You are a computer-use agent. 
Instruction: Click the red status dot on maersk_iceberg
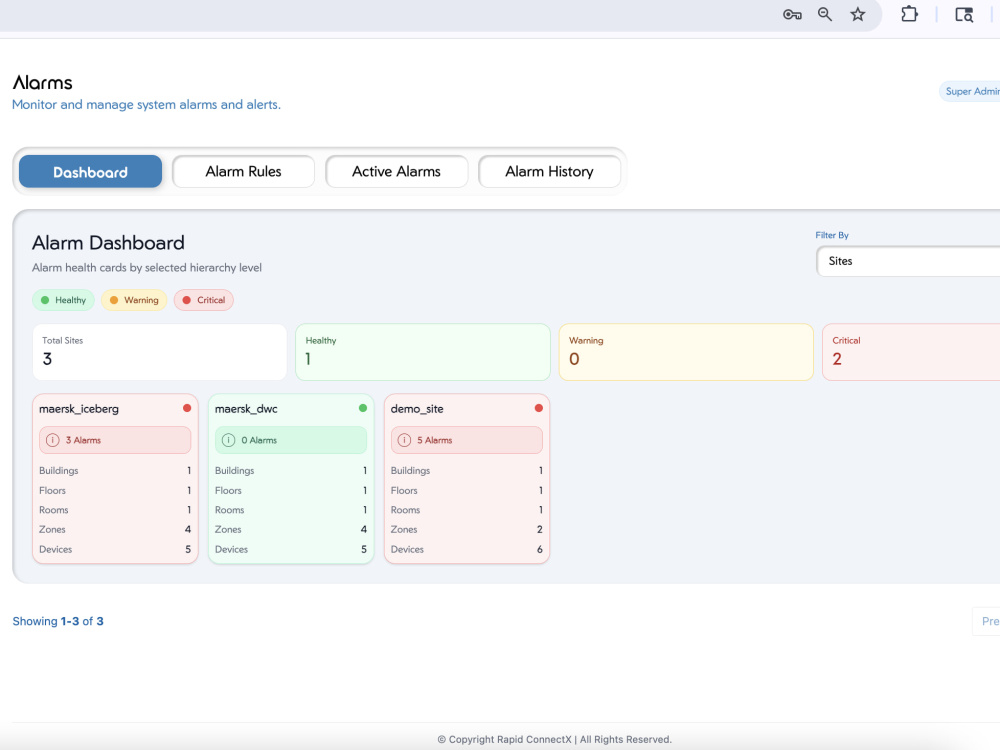coord(187,408)
